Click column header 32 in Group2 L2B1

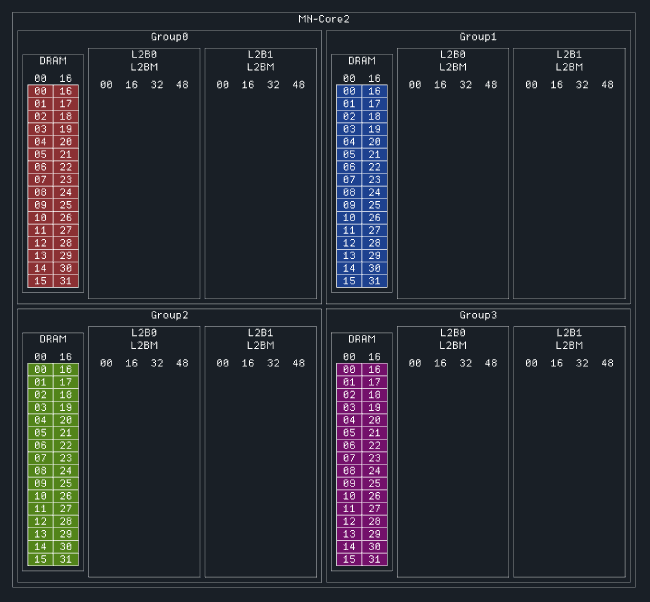coord(273,363)
